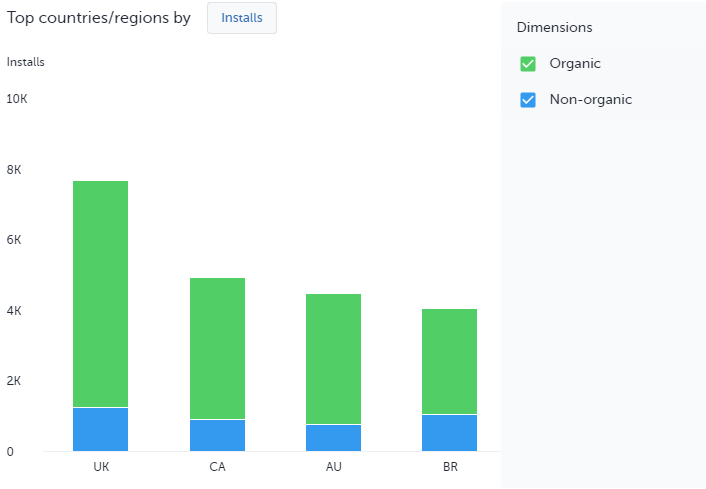
Task: Uncheck the Organic dimension checkbox
Action: (528, 64)
